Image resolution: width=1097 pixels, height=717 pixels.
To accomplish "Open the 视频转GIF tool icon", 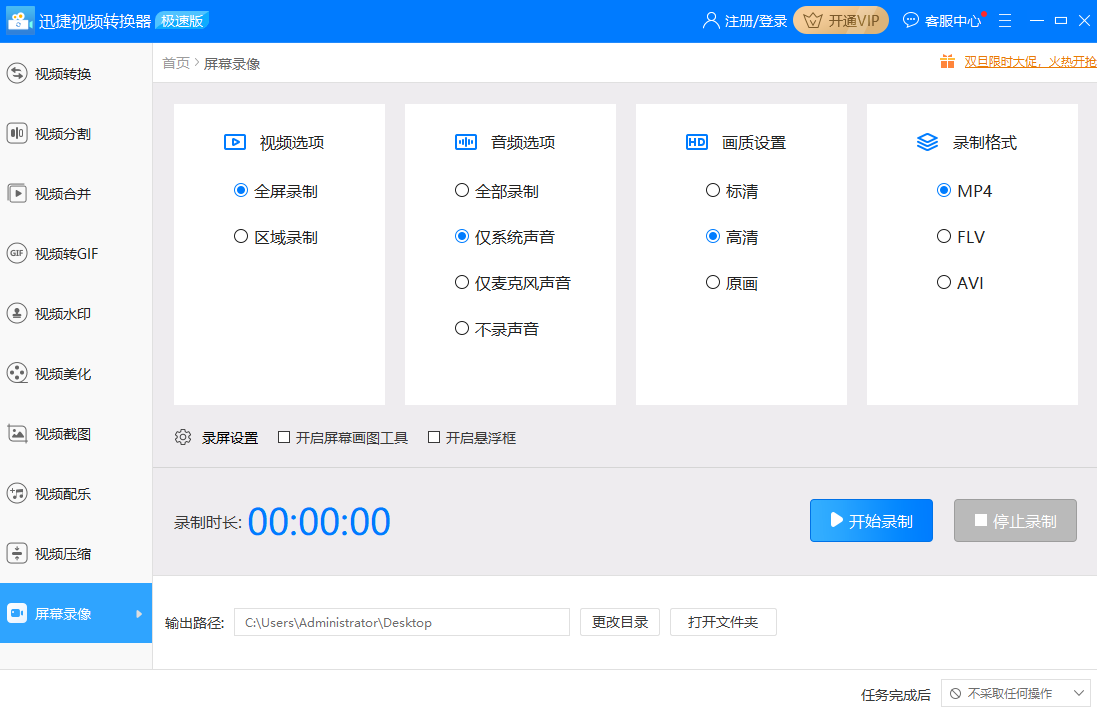I will pyautogui.click(x=17, y=253).
